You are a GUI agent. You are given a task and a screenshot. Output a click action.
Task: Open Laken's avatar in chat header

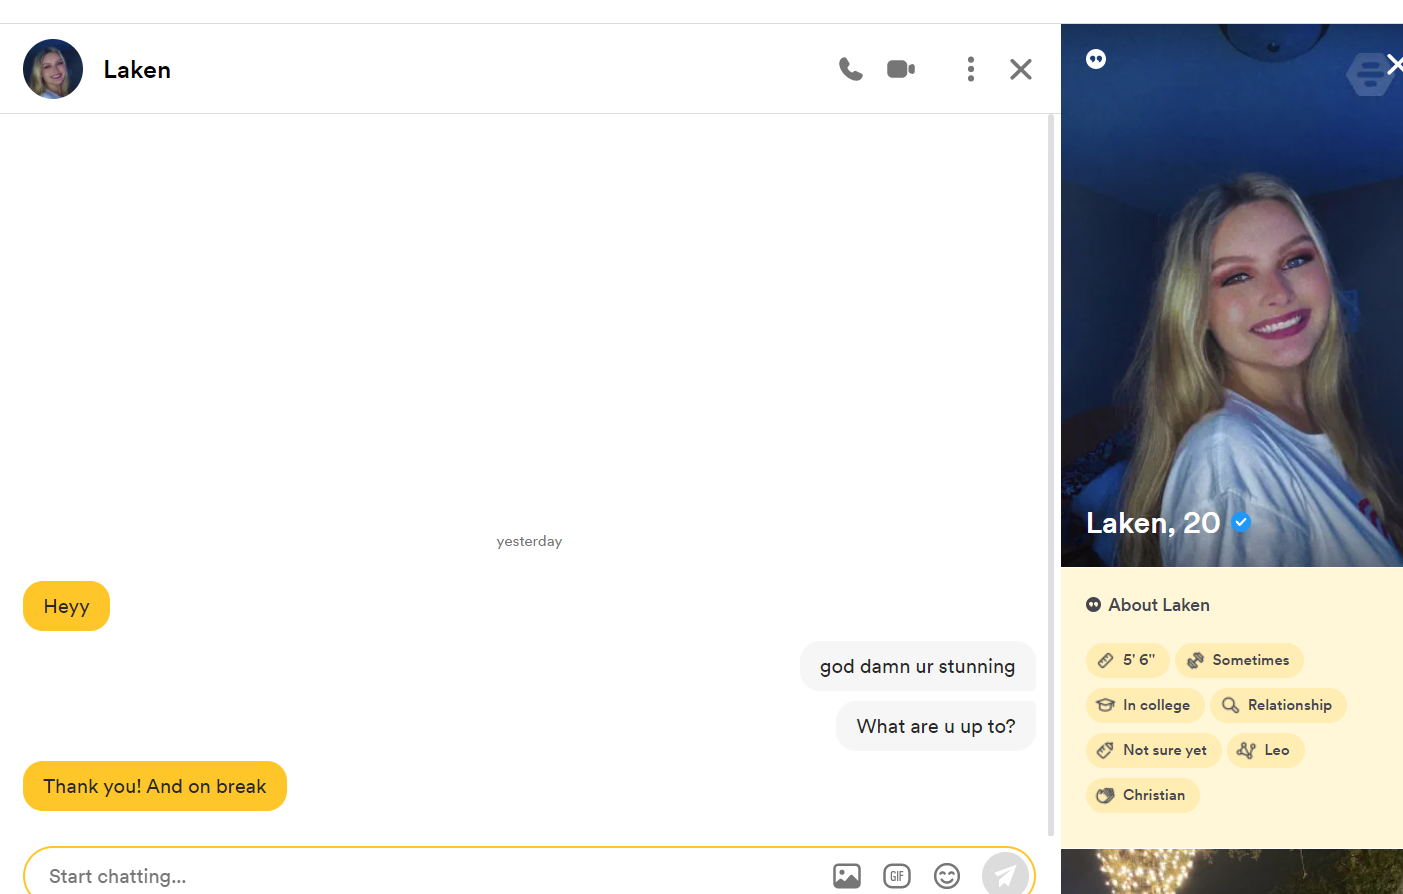(53, 69)
